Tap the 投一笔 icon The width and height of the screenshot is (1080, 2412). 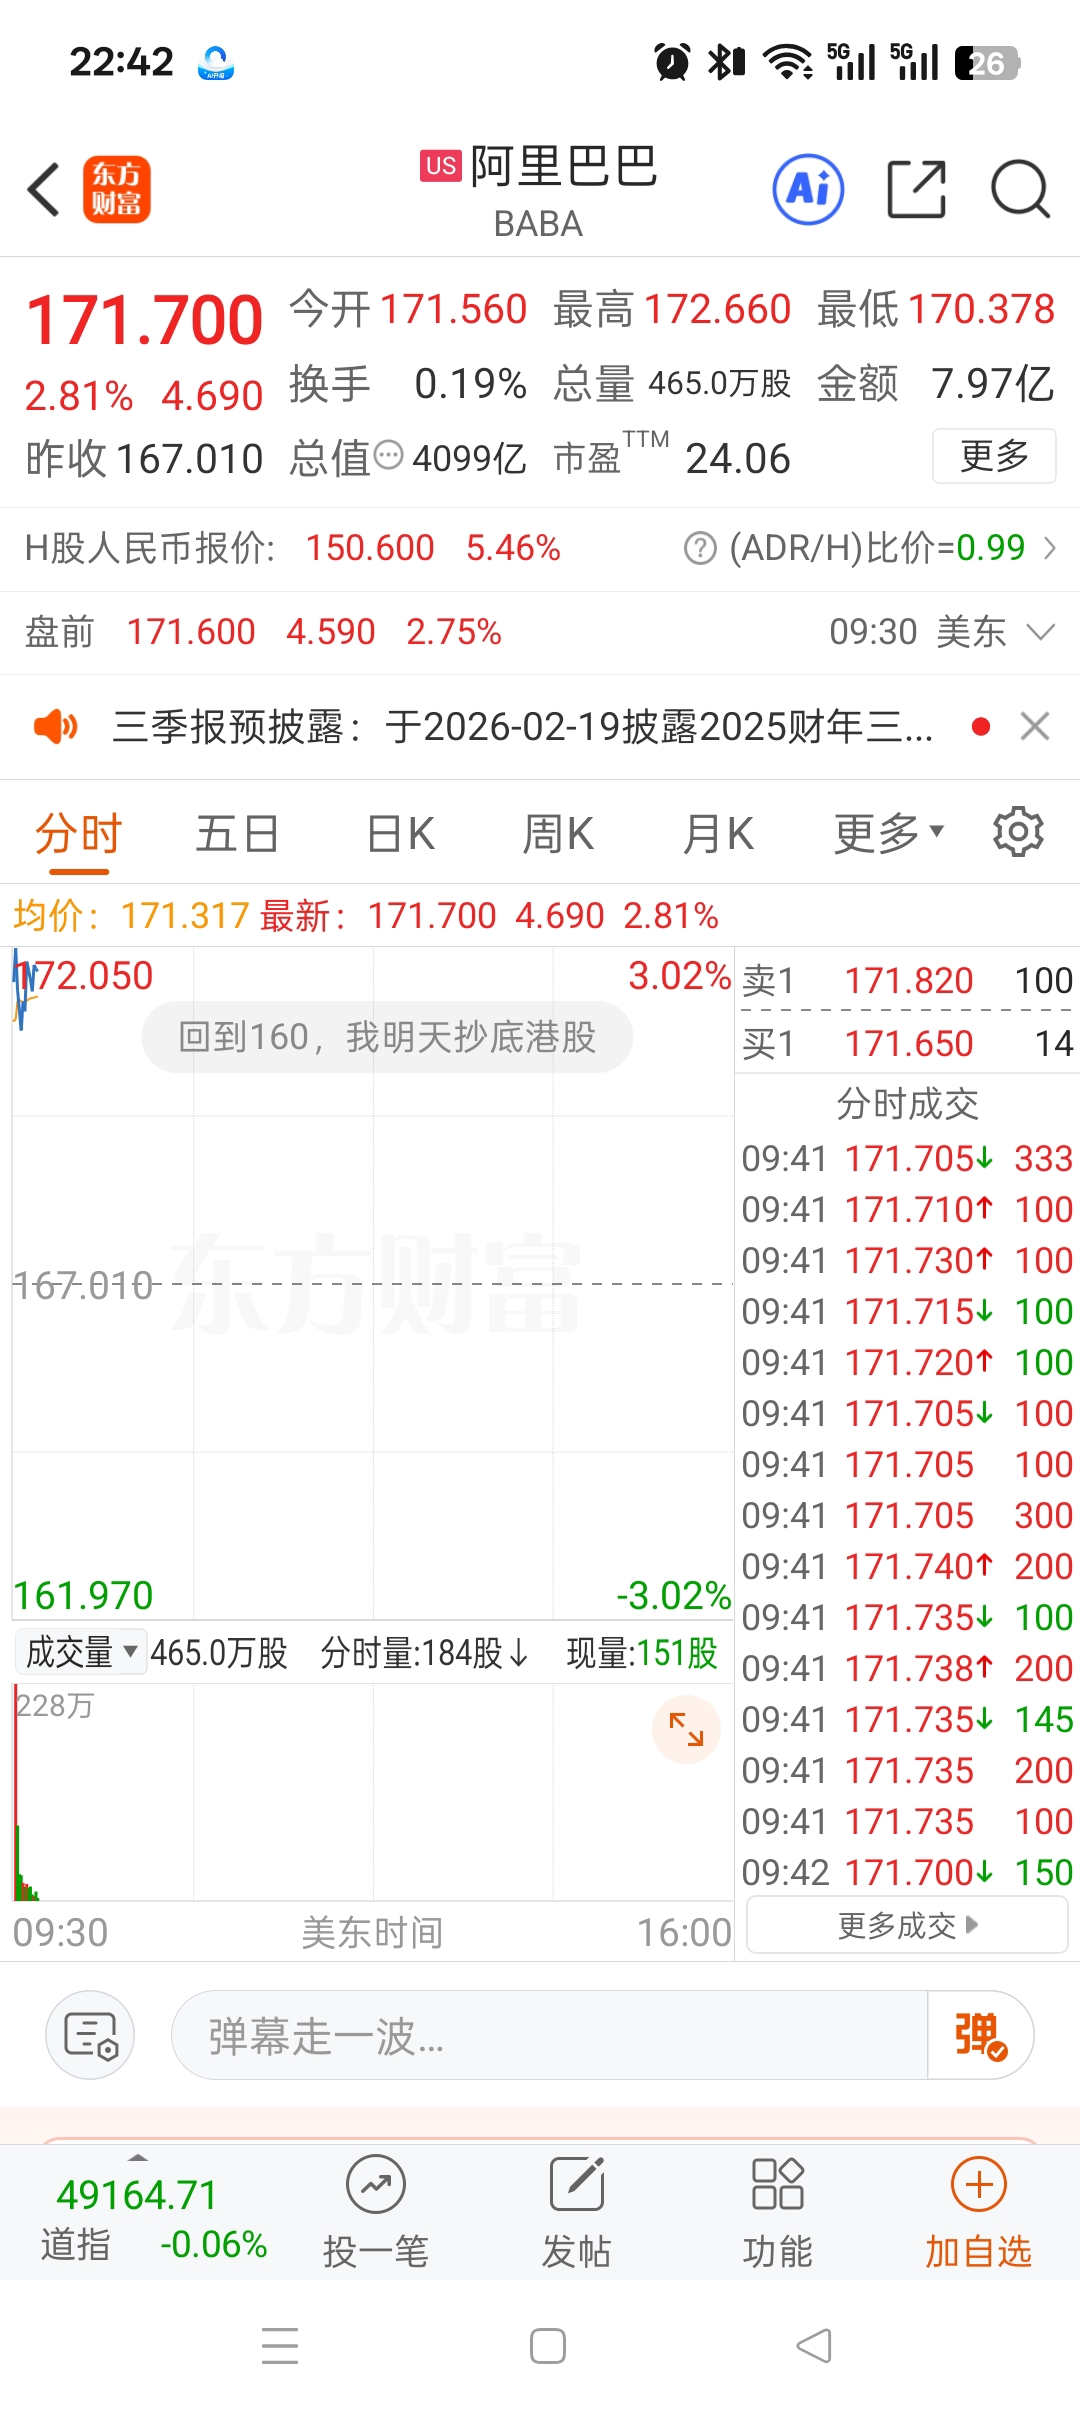376,2185
